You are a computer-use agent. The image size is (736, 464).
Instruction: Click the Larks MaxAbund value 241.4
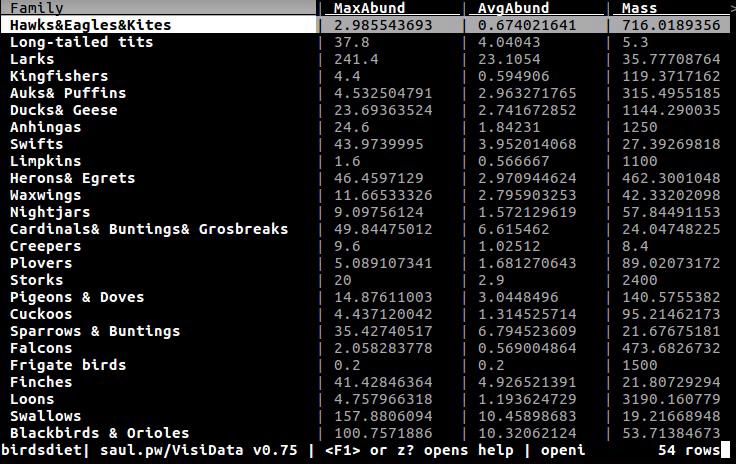(356, 59)
